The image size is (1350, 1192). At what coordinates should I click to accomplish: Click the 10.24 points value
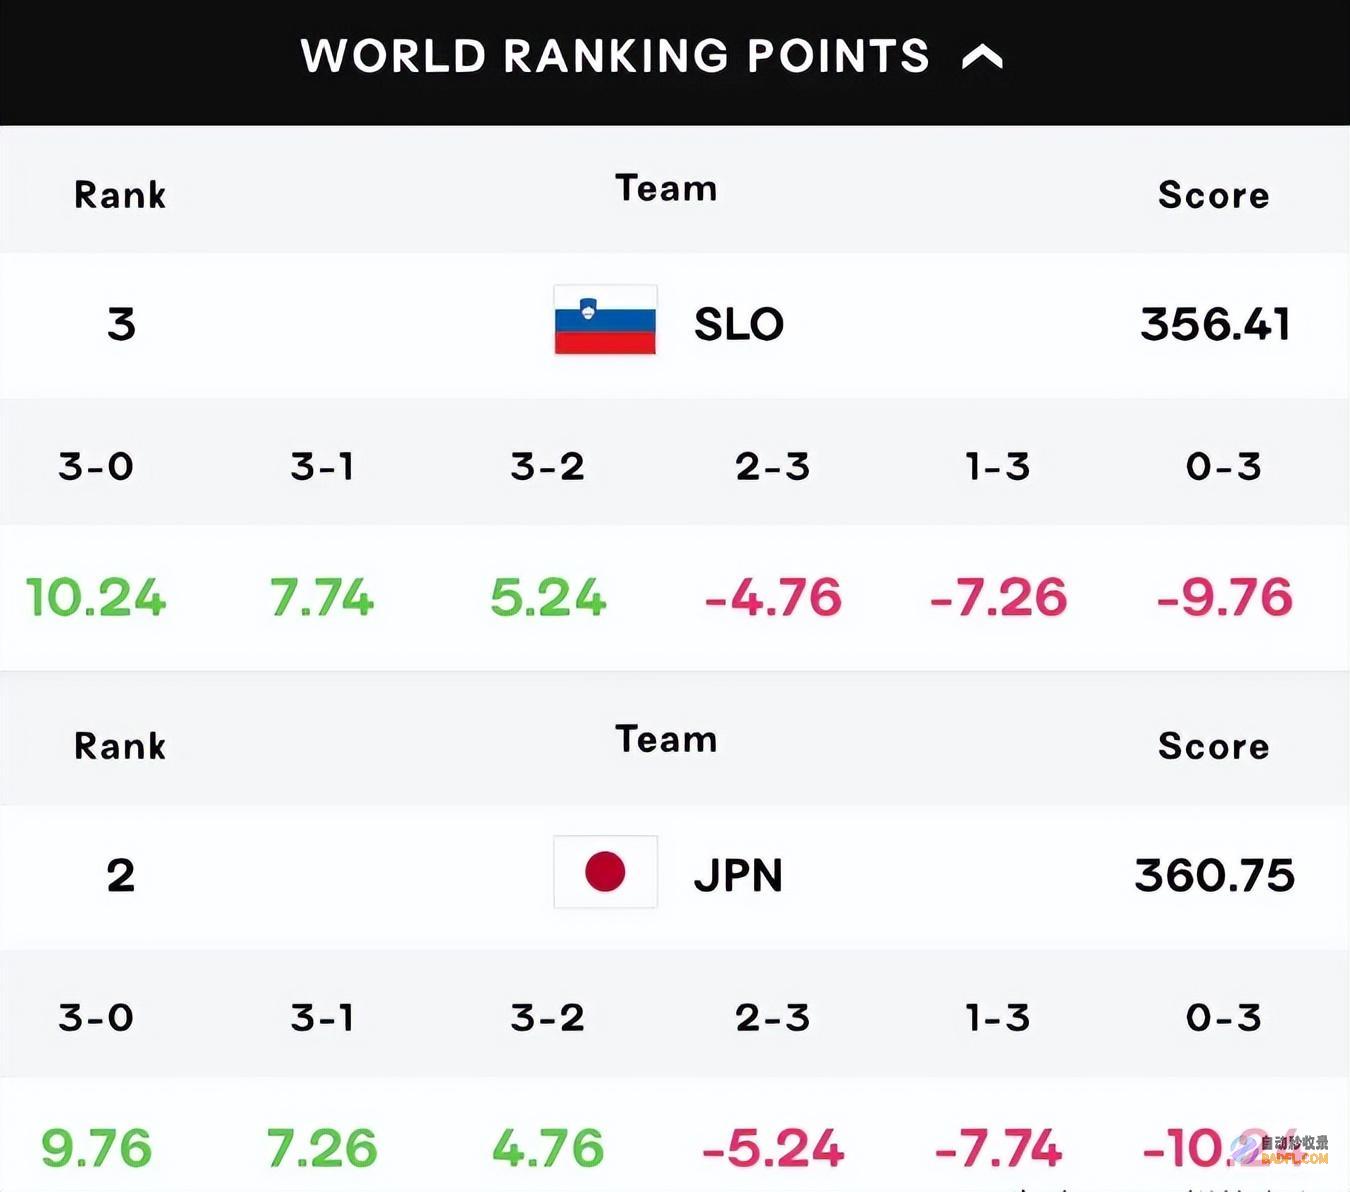96,598
